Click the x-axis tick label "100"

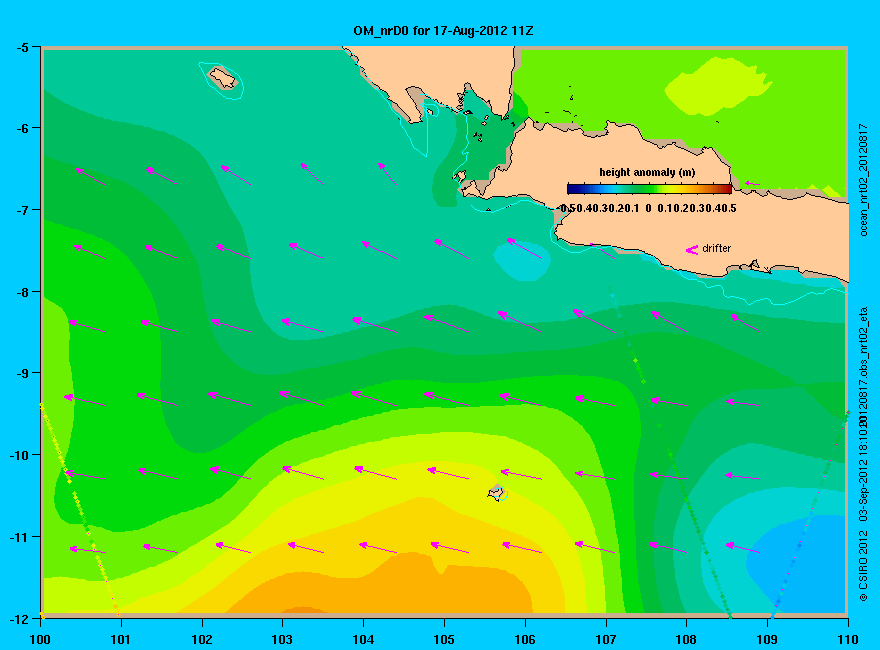(x=40, y=639)
